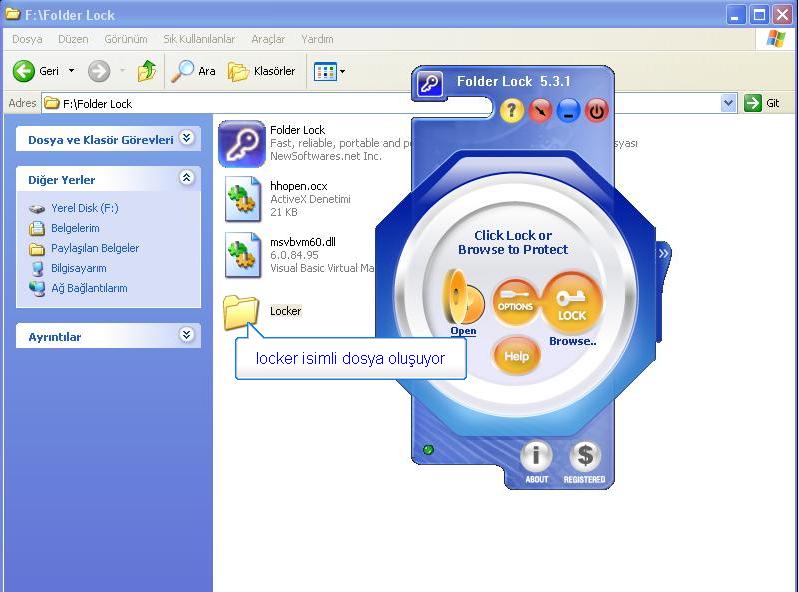Click the orange LOCK key button
Viewport: 799px width, 592px height.
572,303
